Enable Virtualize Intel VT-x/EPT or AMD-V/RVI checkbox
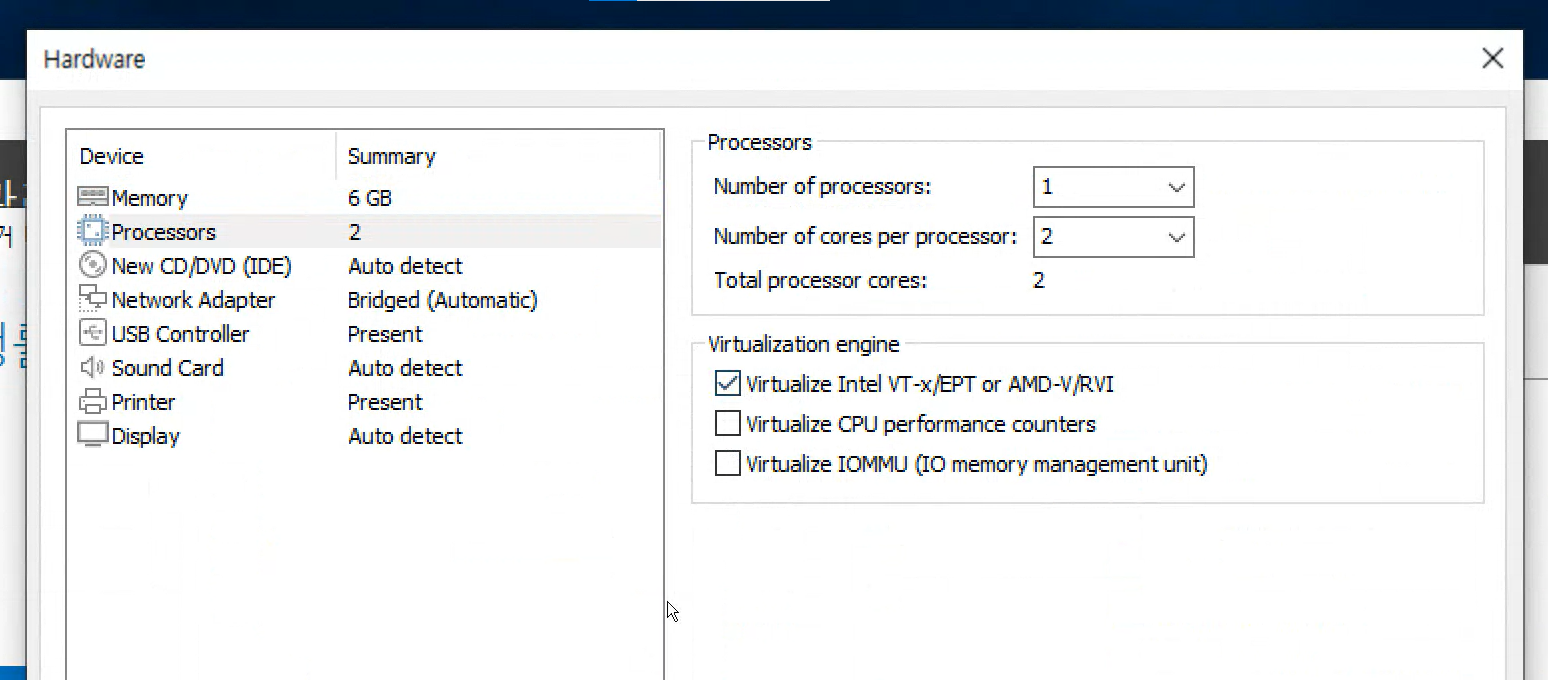 (728, 384)
